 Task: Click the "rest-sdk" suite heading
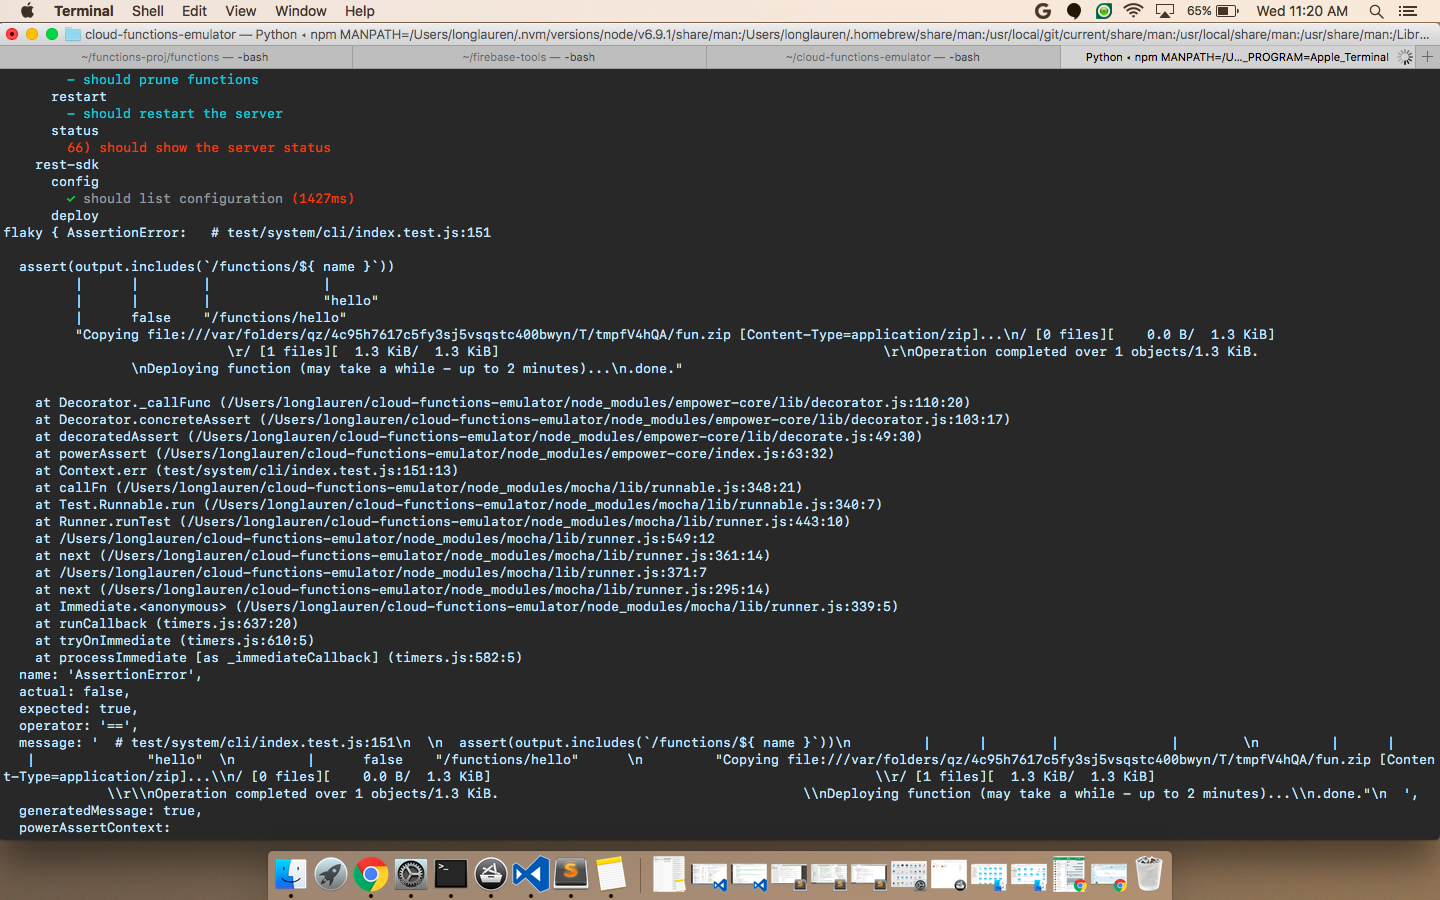pyautogui.click(x=67, y=164)
